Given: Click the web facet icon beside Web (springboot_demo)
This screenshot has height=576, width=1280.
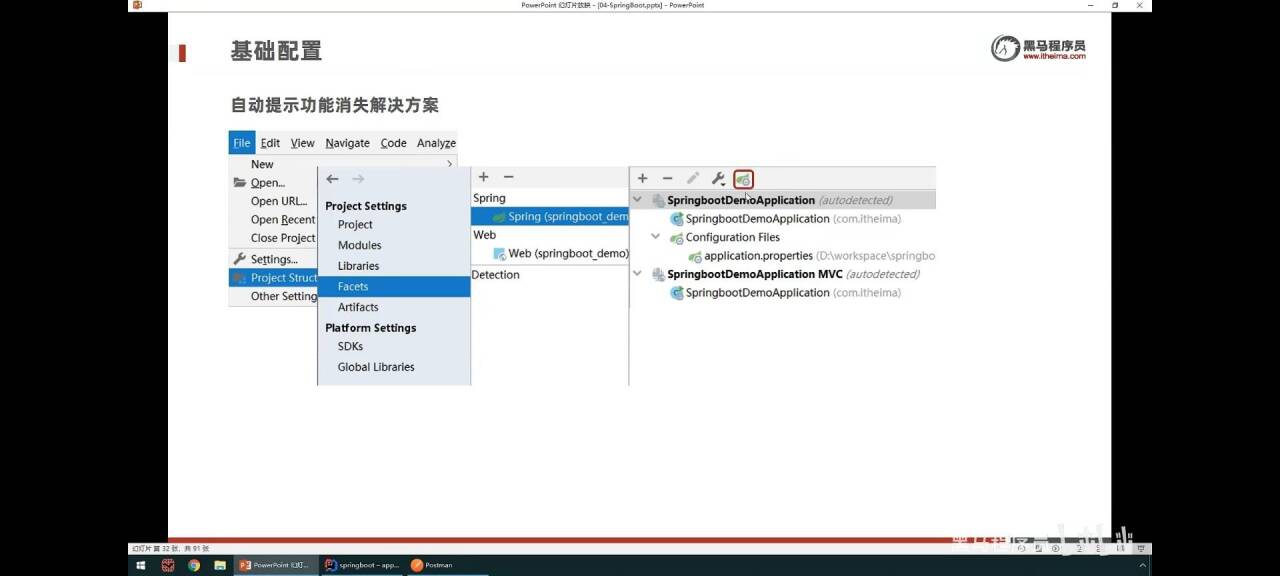Looking at the screenshot, I should tap(499, 254).
